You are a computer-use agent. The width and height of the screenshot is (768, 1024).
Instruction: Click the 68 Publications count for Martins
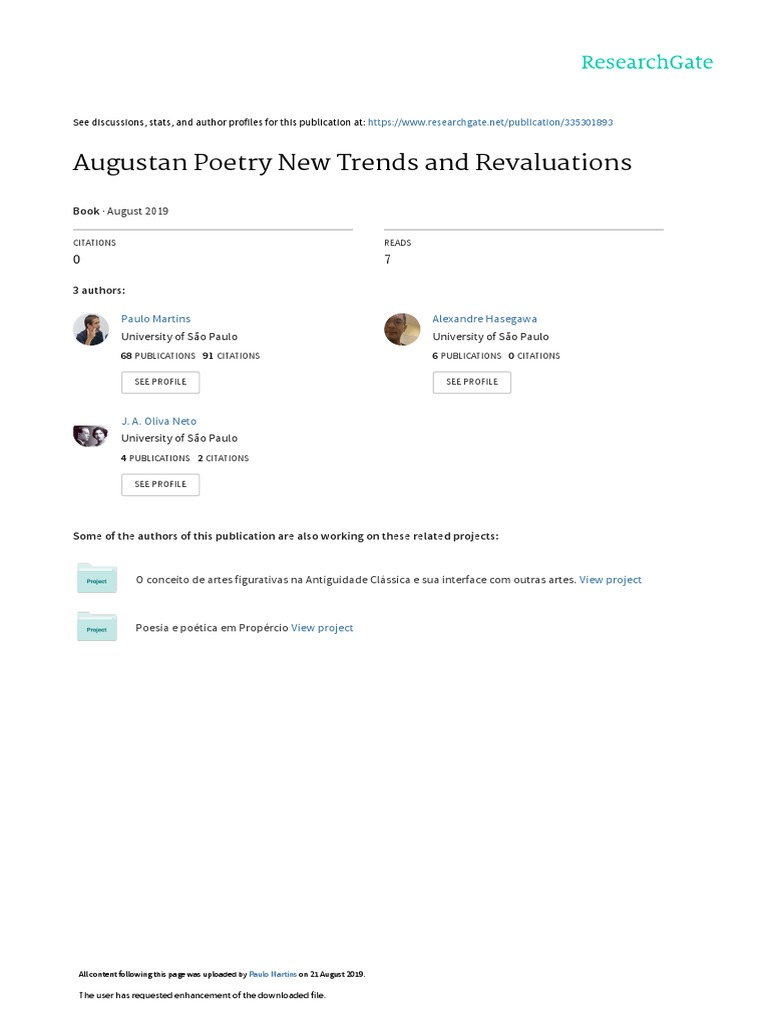[x=158, y=356]
